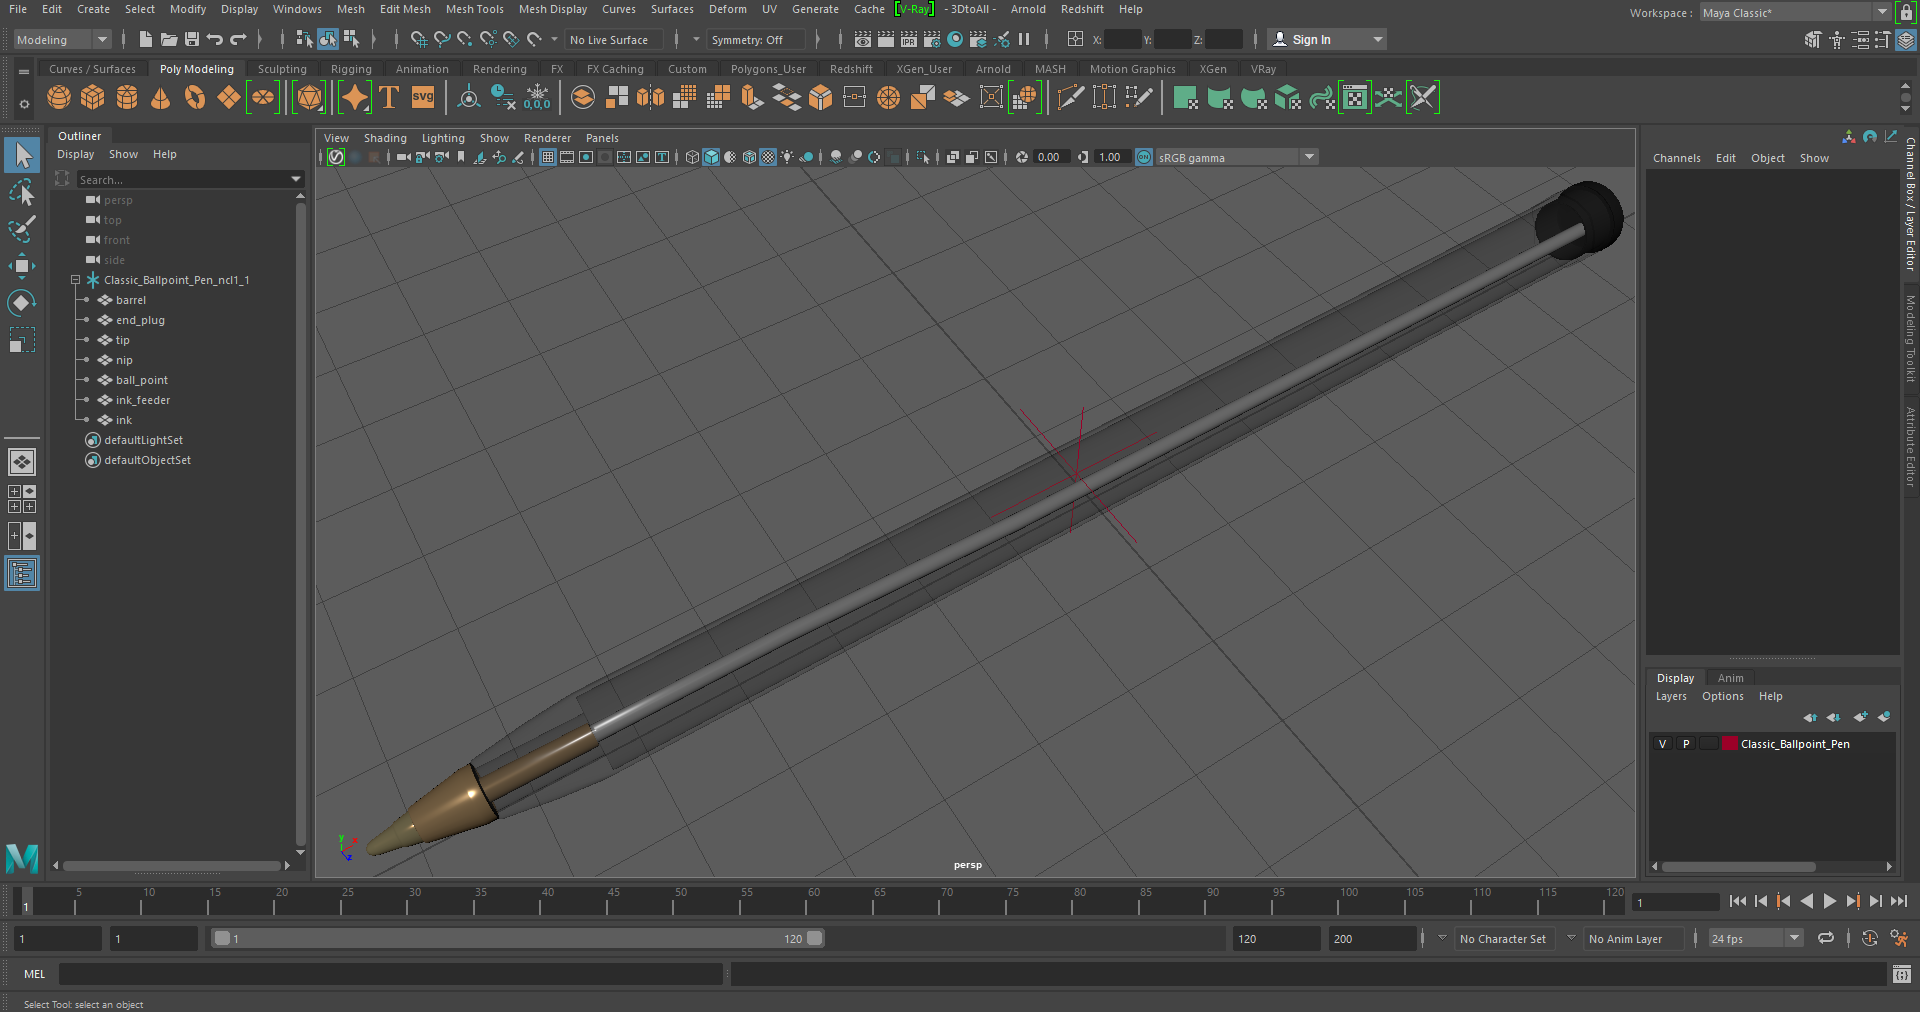Click the Open Scene folder icon
This screenshot has height=1012, width=1920.
169,39
